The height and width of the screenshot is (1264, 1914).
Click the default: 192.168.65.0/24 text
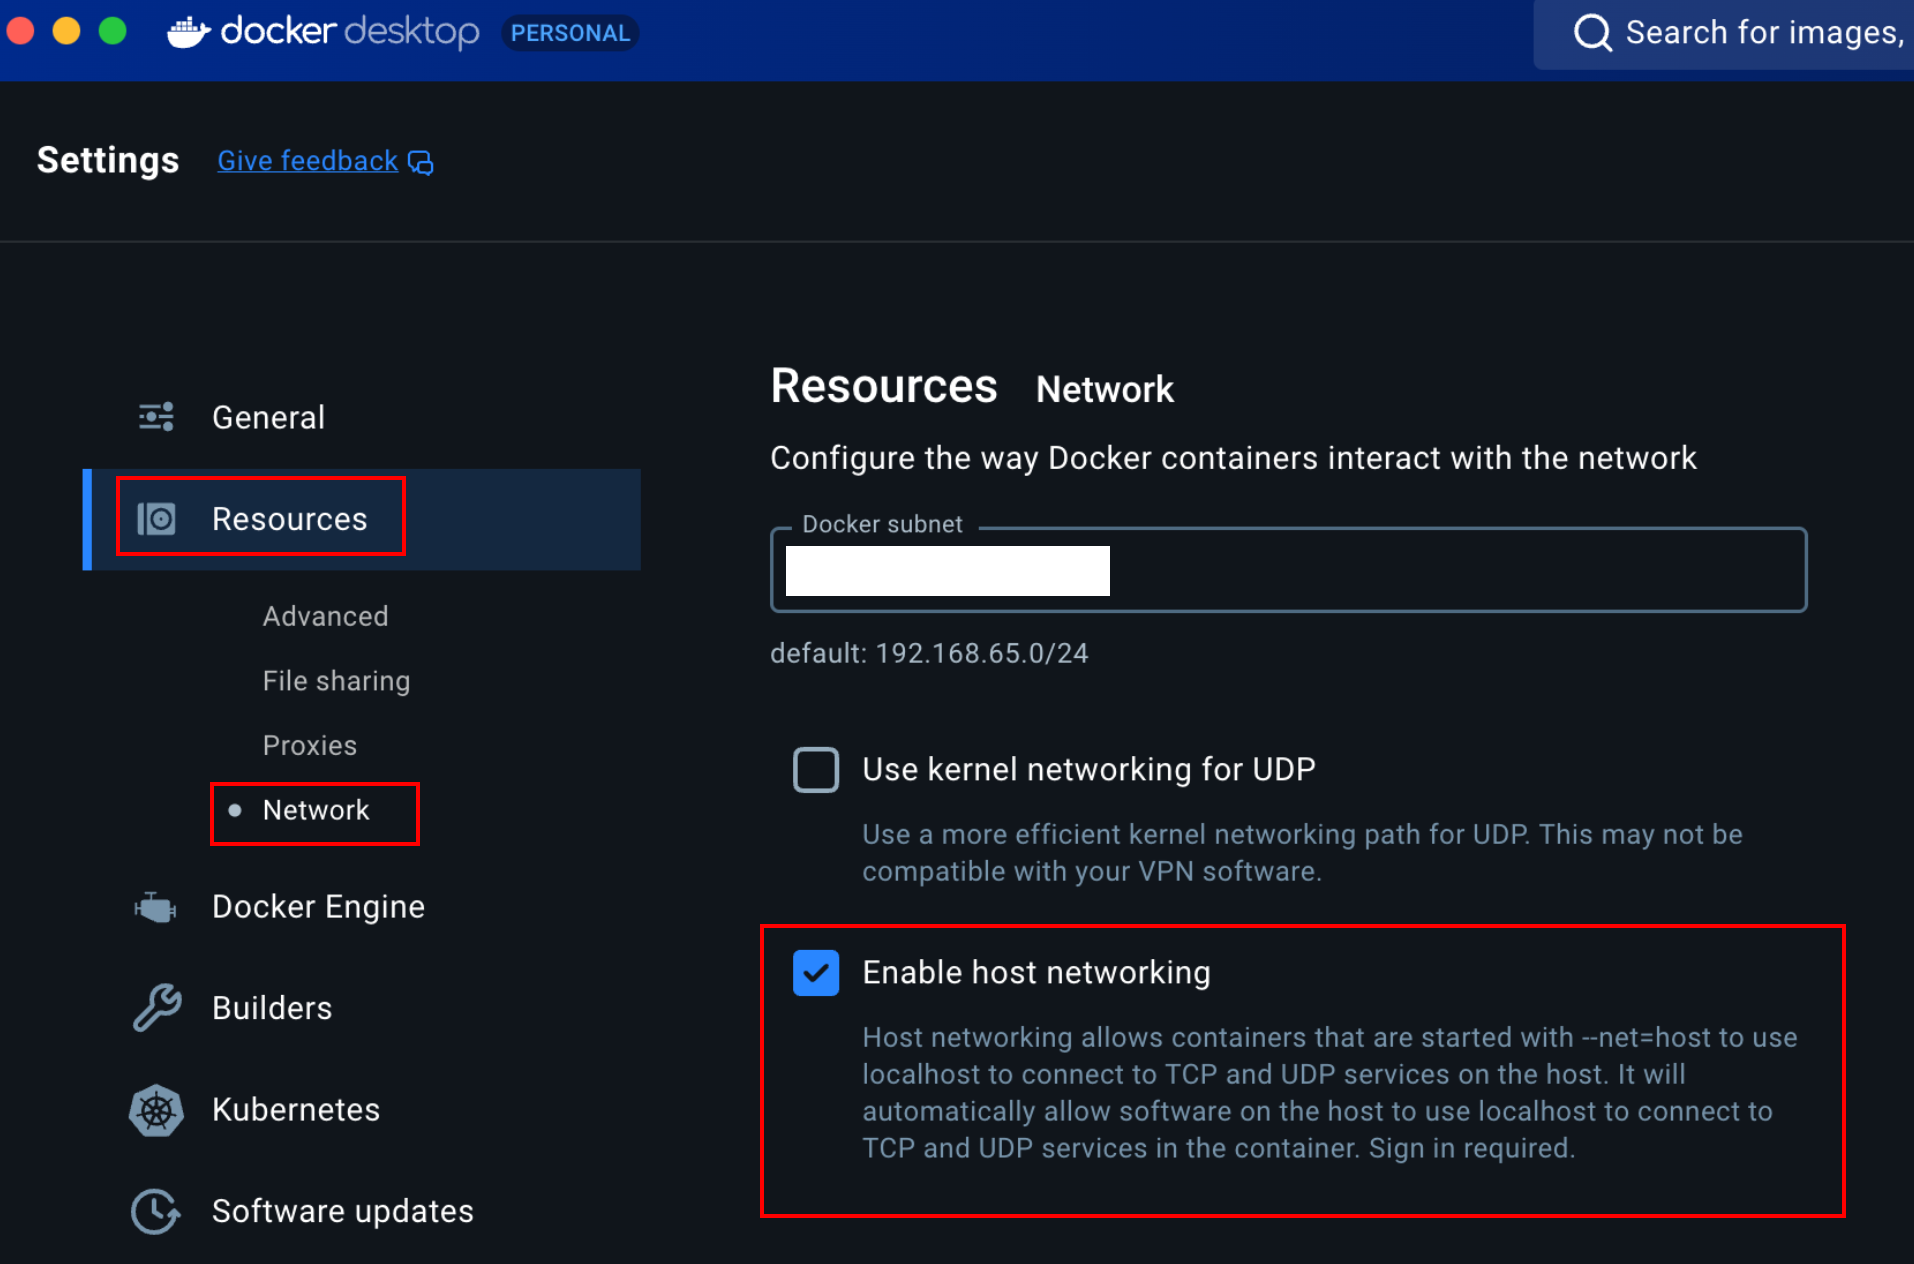tap(929, 653)
